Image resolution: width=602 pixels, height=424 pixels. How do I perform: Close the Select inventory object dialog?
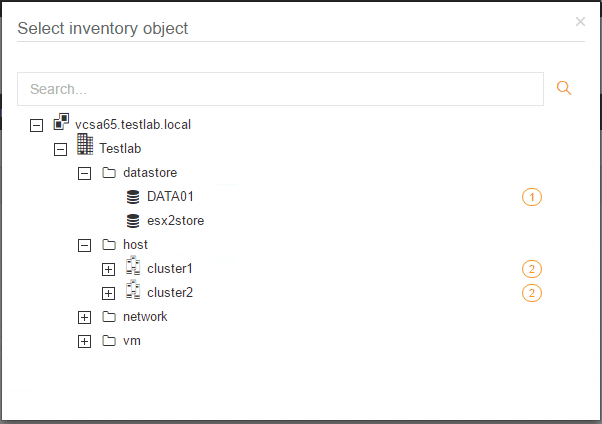click(x=580, y=21)
